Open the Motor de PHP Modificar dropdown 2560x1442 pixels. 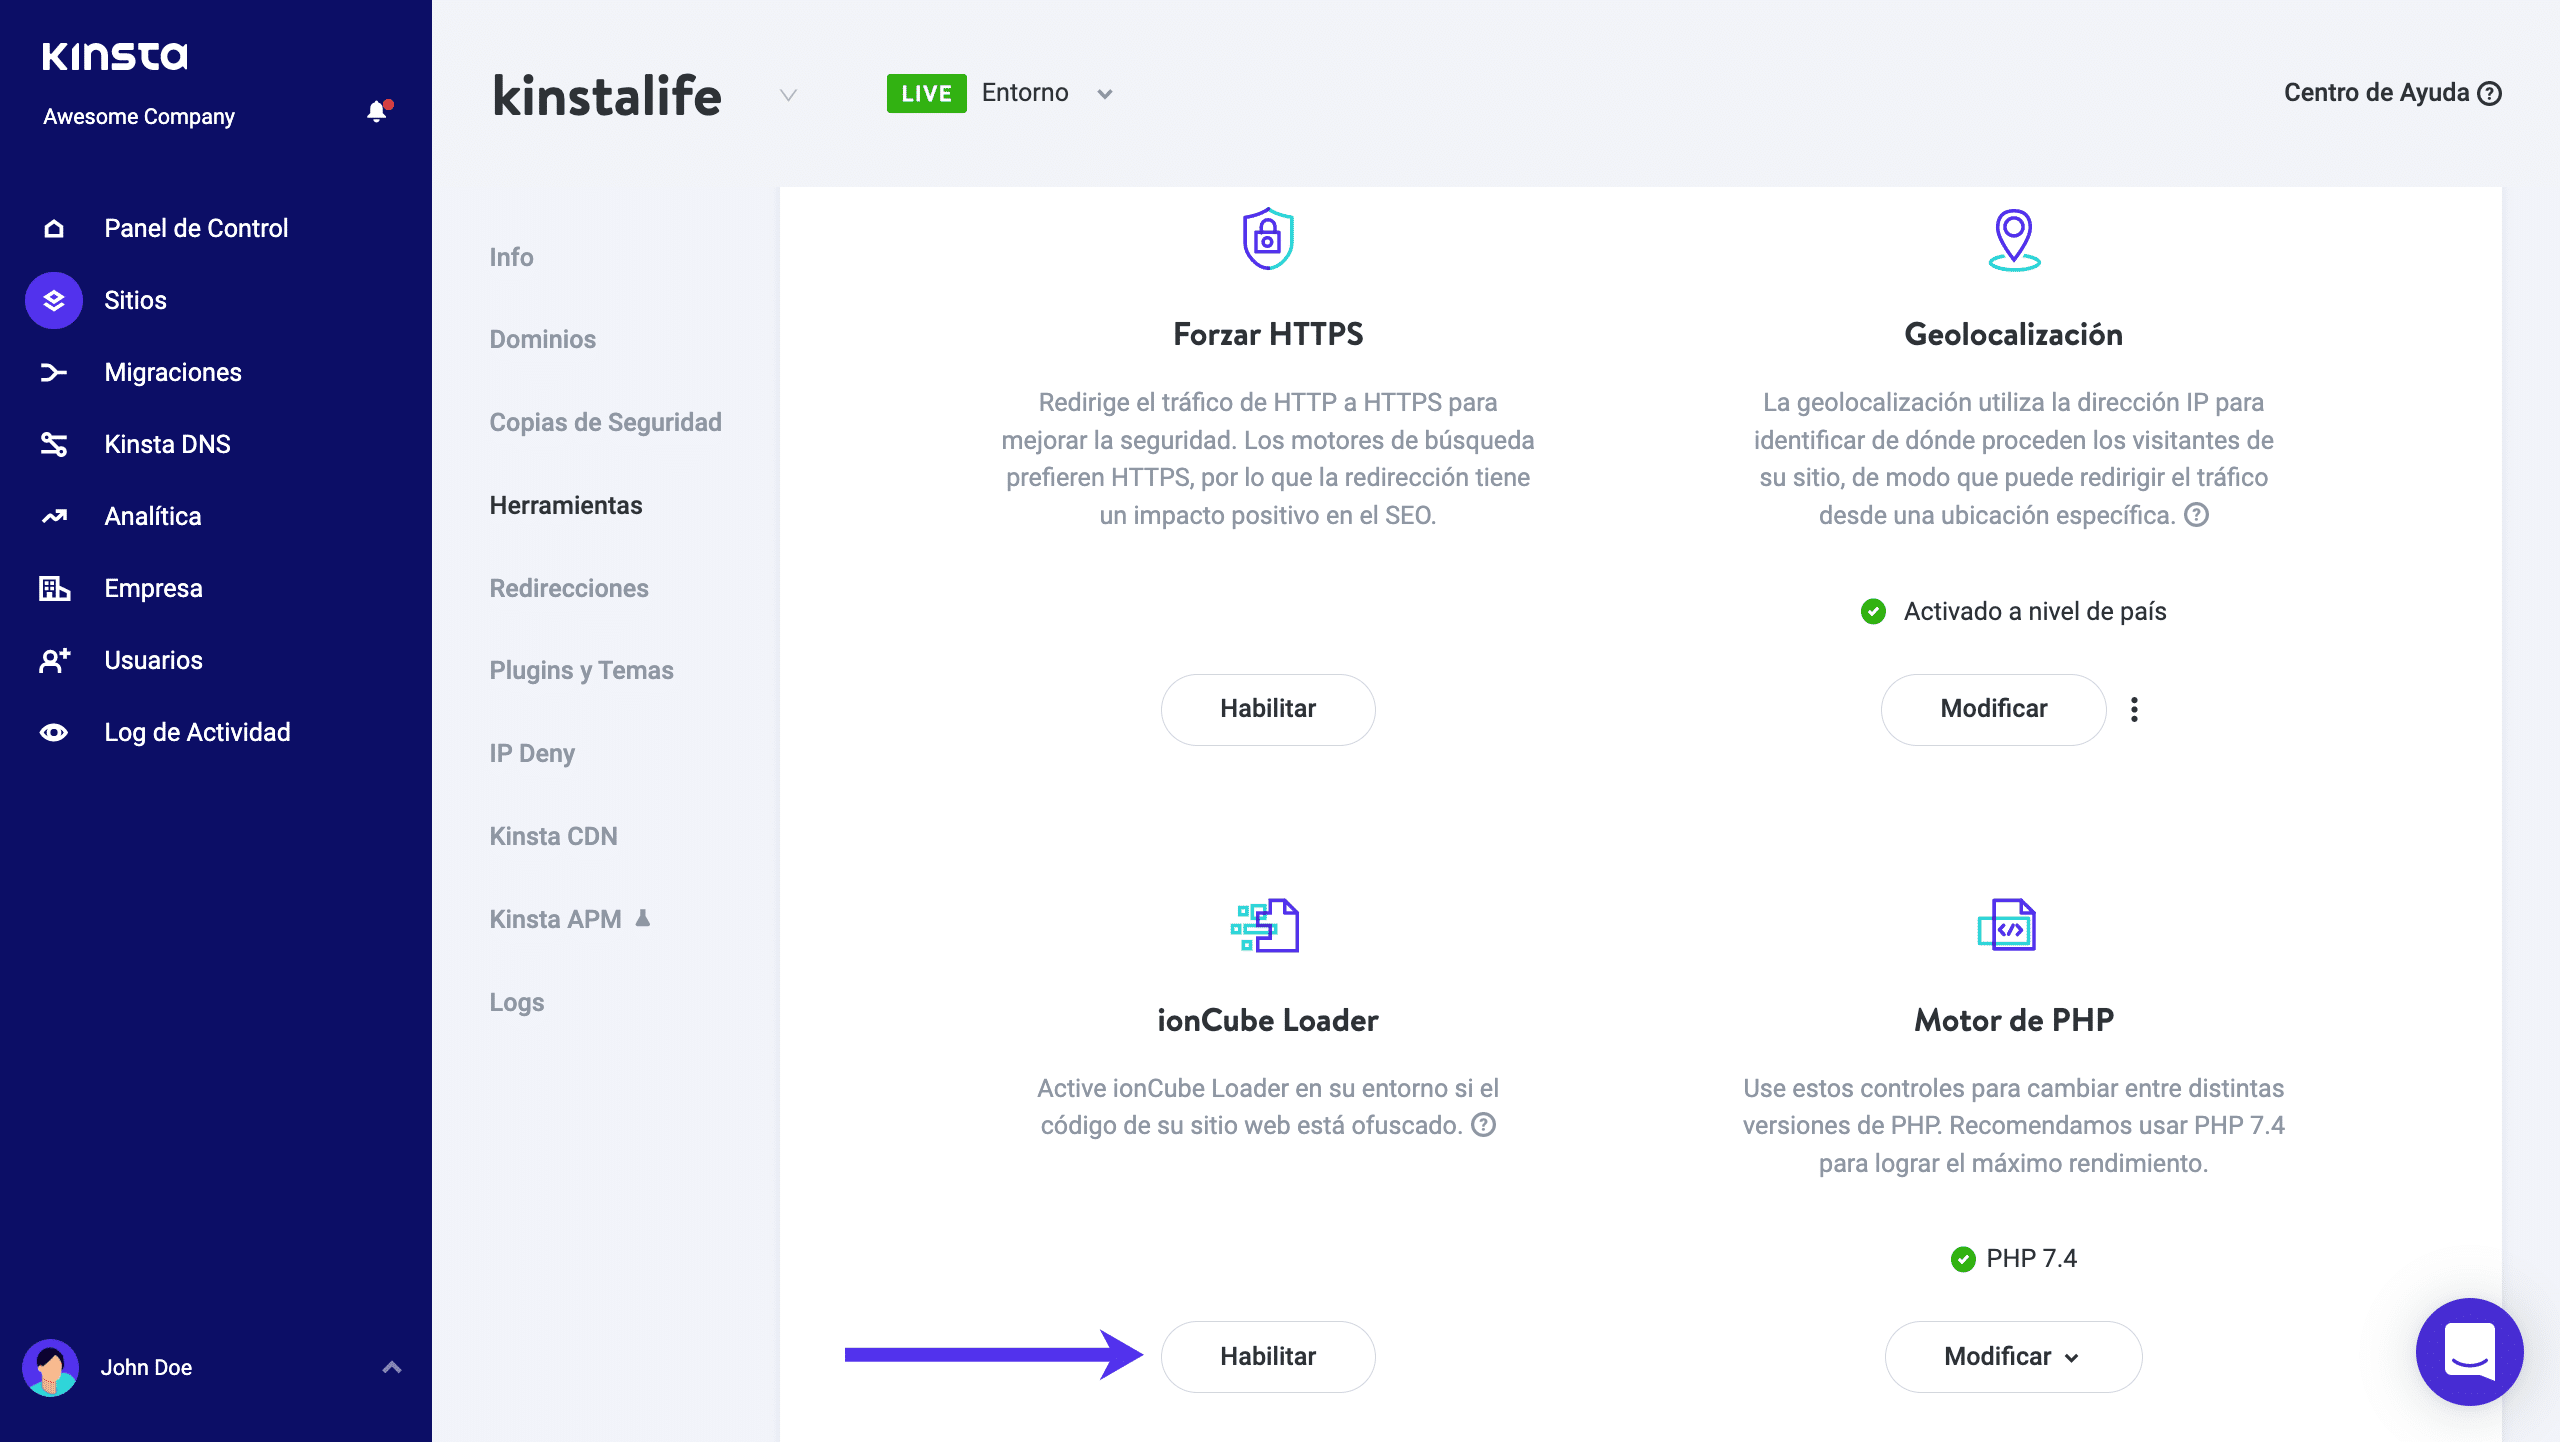click(2012, 1356)
